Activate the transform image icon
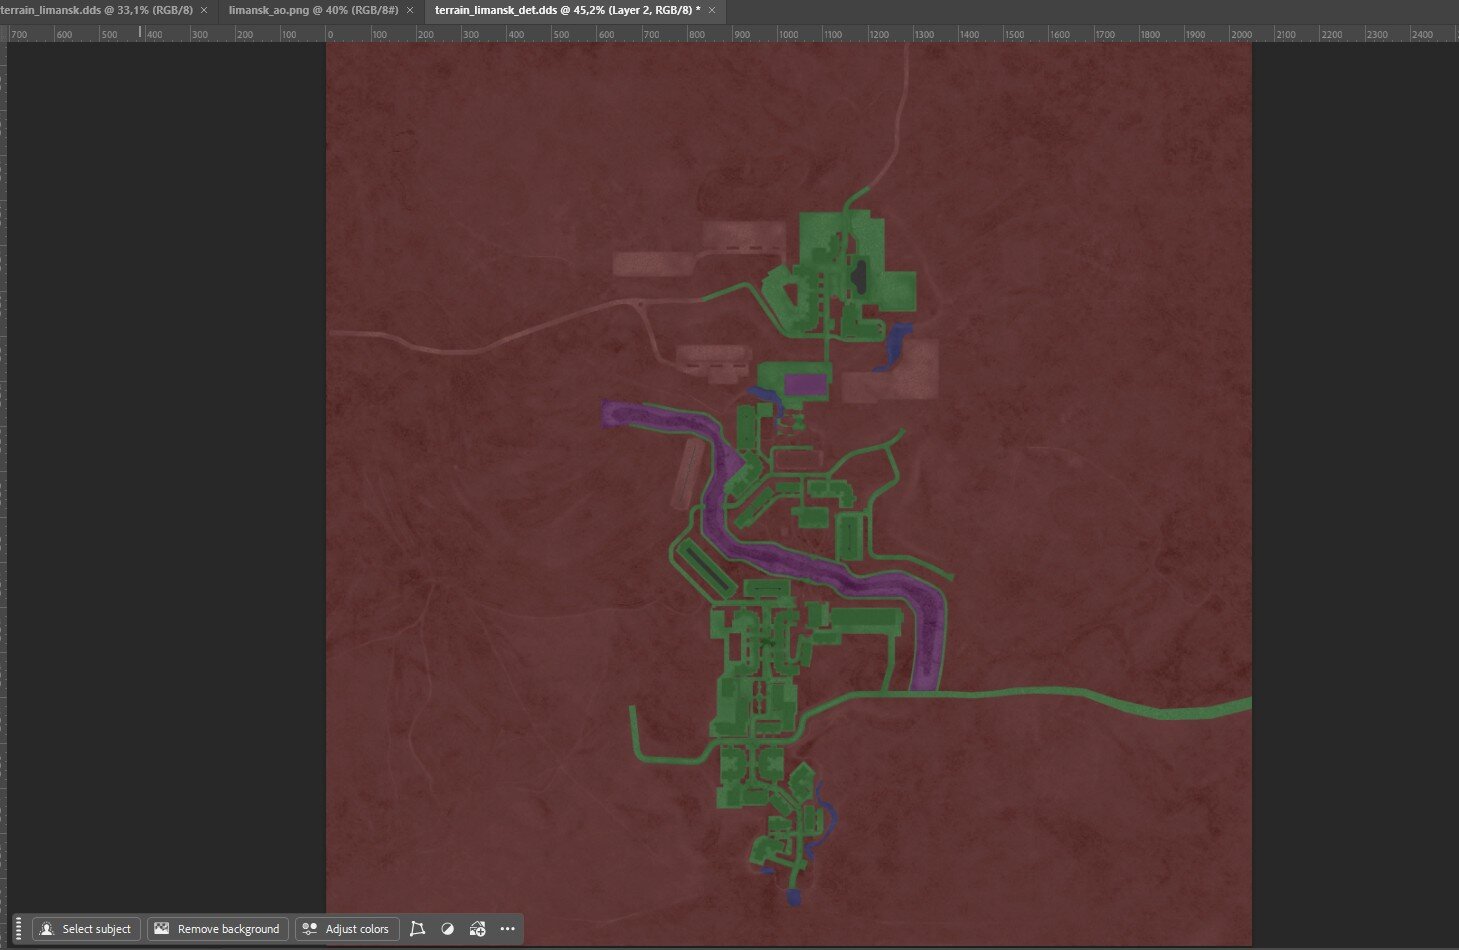1459x950 pixels. click(x=418, y=929)
